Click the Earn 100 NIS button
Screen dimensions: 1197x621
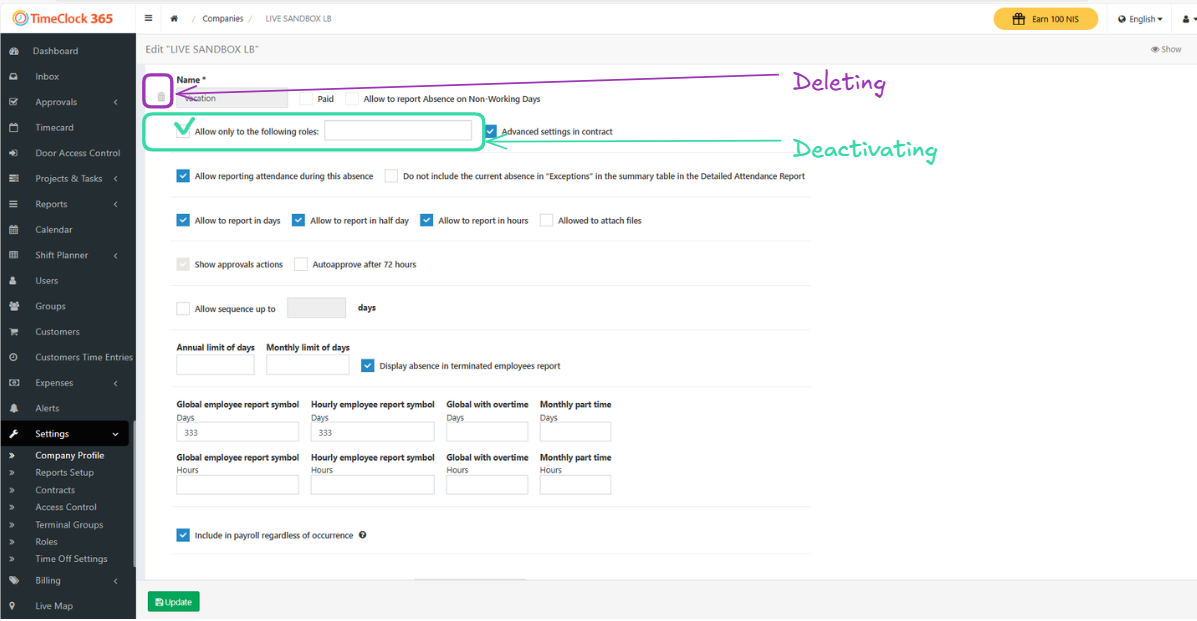coord(1045,19)
